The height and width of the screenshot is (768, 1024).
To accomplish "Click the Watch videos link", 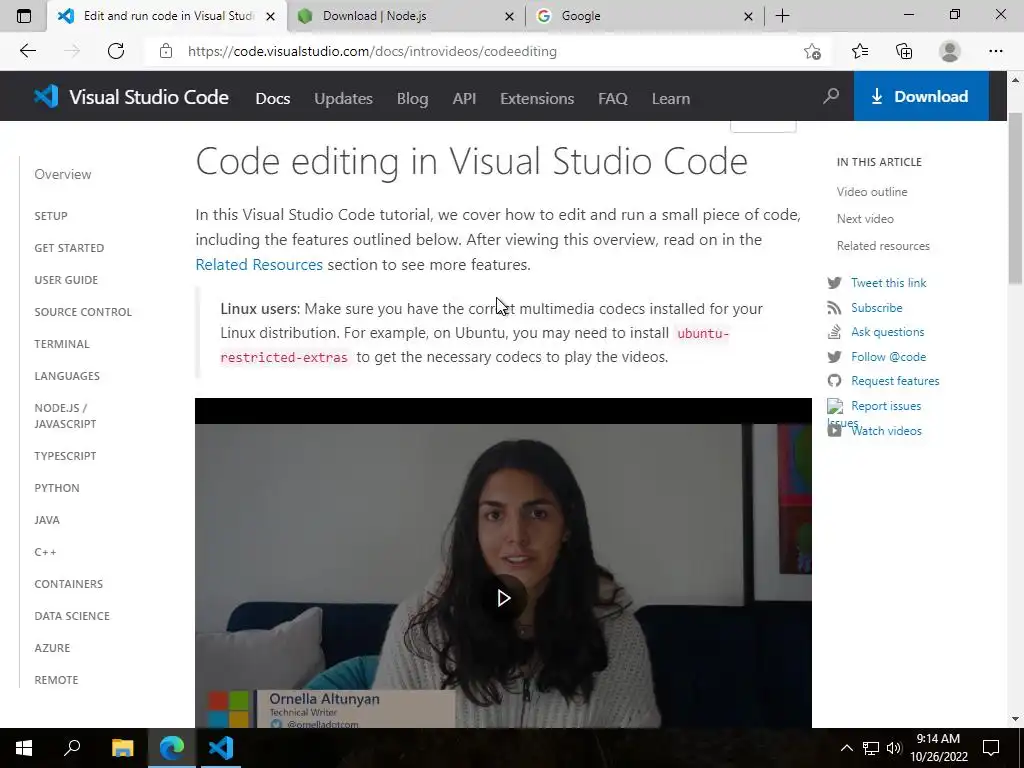I will pyautogui.click(x=886, y=430).
